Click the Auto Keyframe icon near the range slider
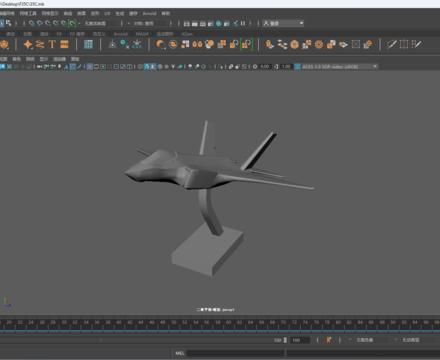440x360 pixels. (329, 340)
